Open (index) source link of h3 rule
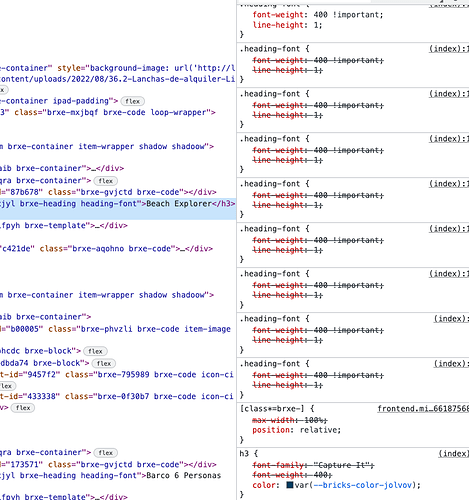The image size is (469, 500). (x=453, y=453)
